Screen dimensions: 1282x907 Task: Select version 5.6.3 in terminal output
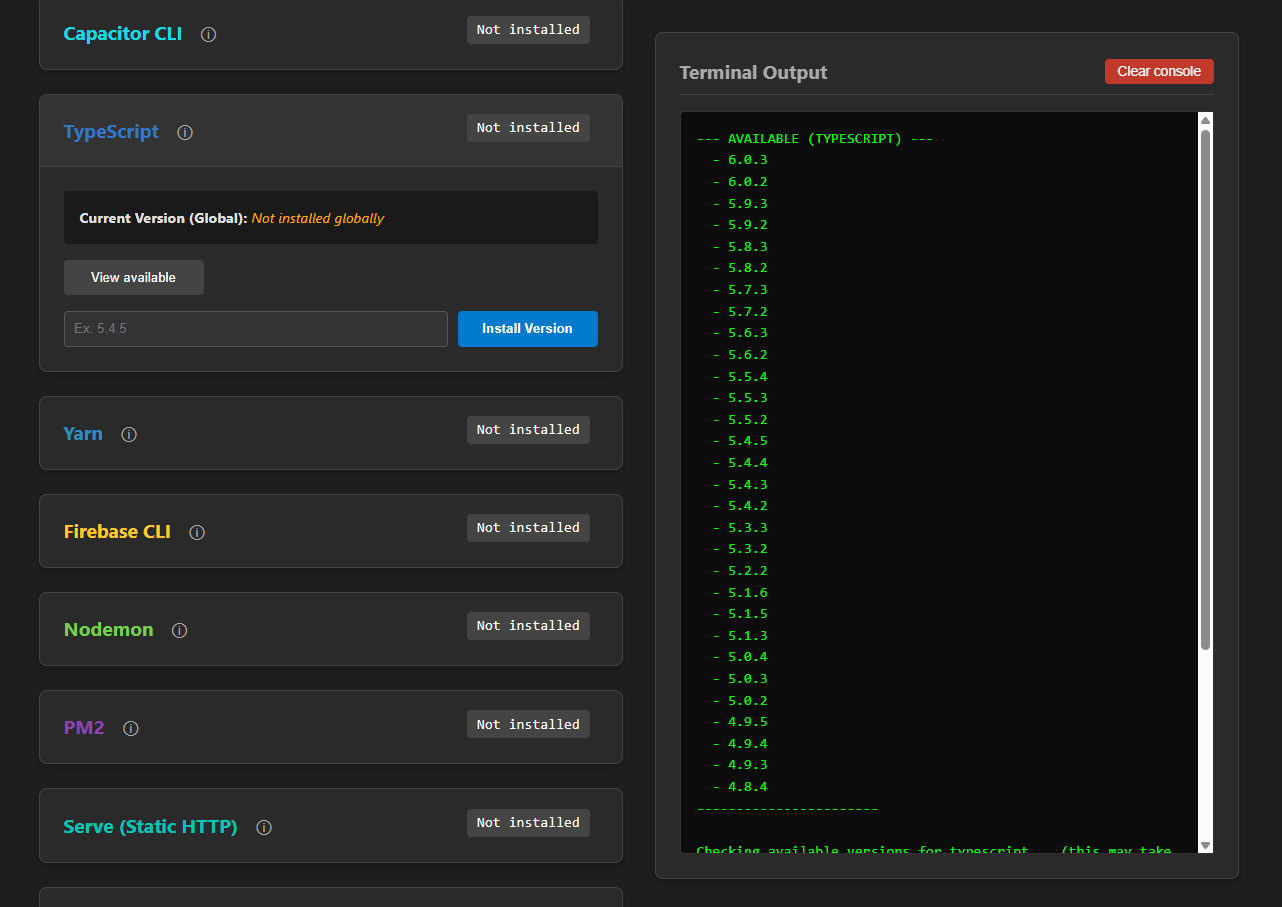[x=747, y=333]
